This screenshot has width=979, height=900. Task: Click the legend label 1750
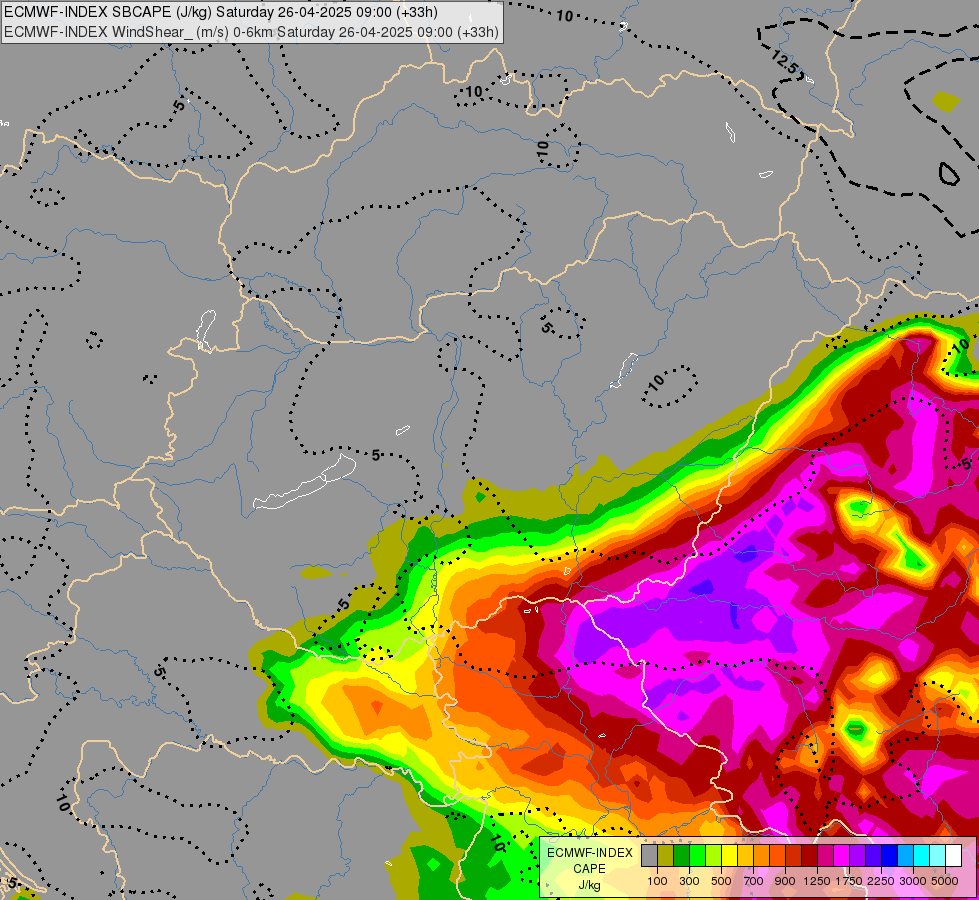tap(849, 881)
